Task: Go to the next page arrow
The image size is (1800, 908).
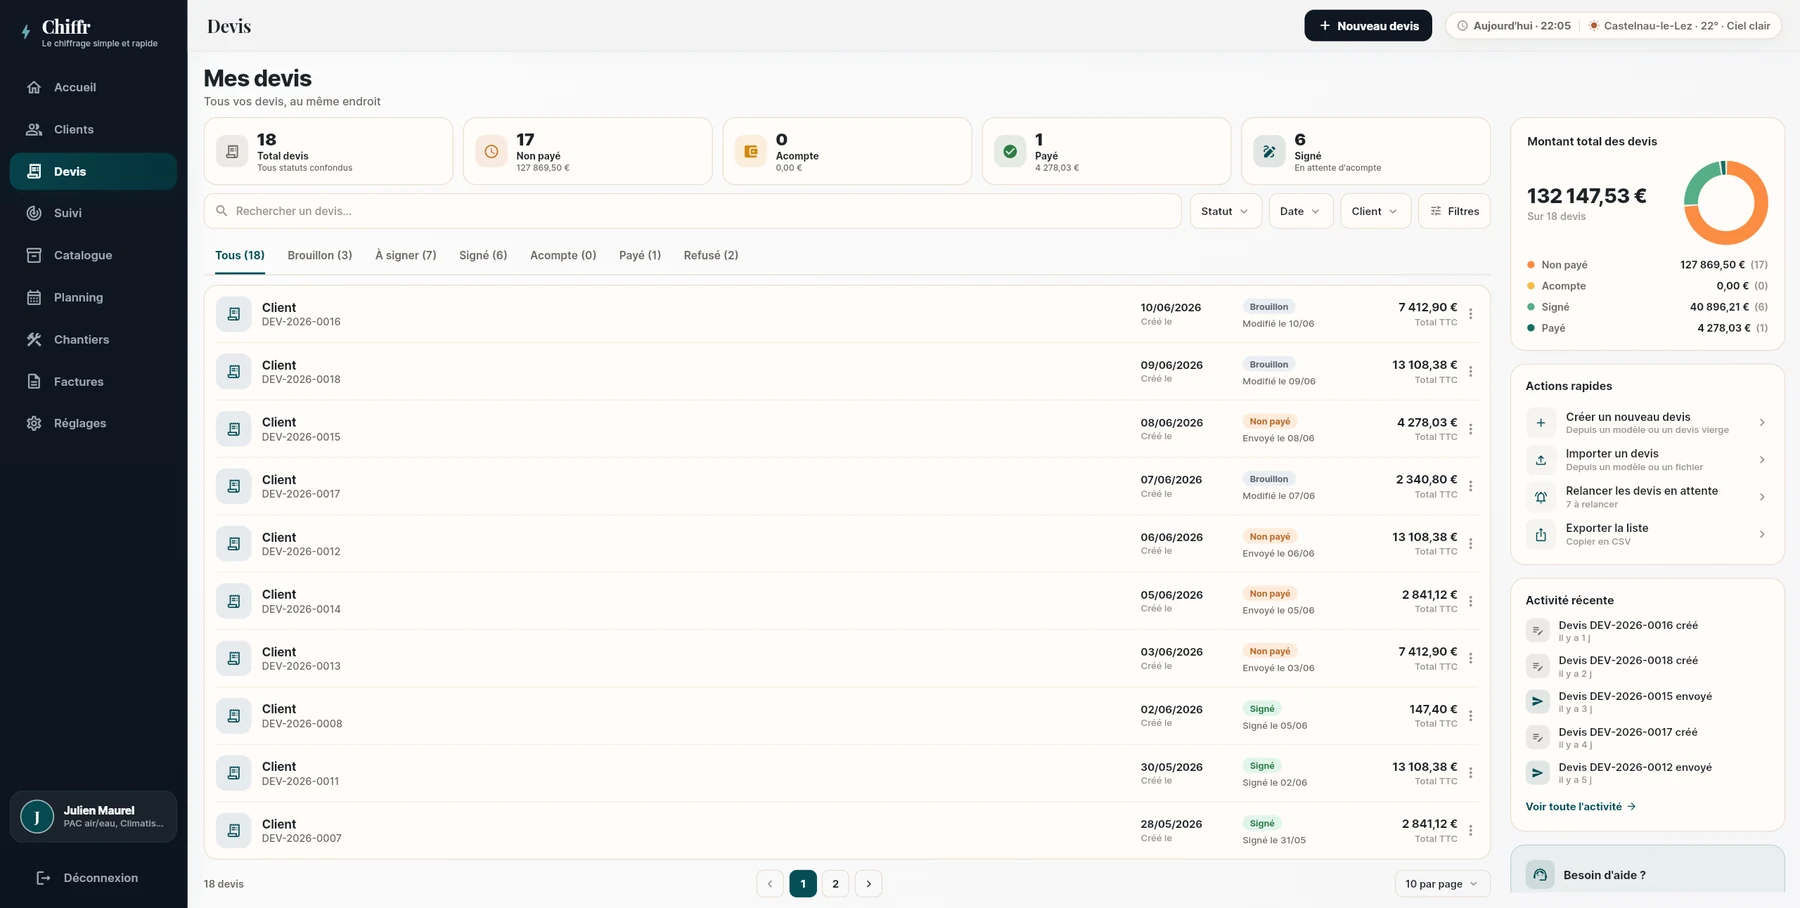Action: pos(869,884)
